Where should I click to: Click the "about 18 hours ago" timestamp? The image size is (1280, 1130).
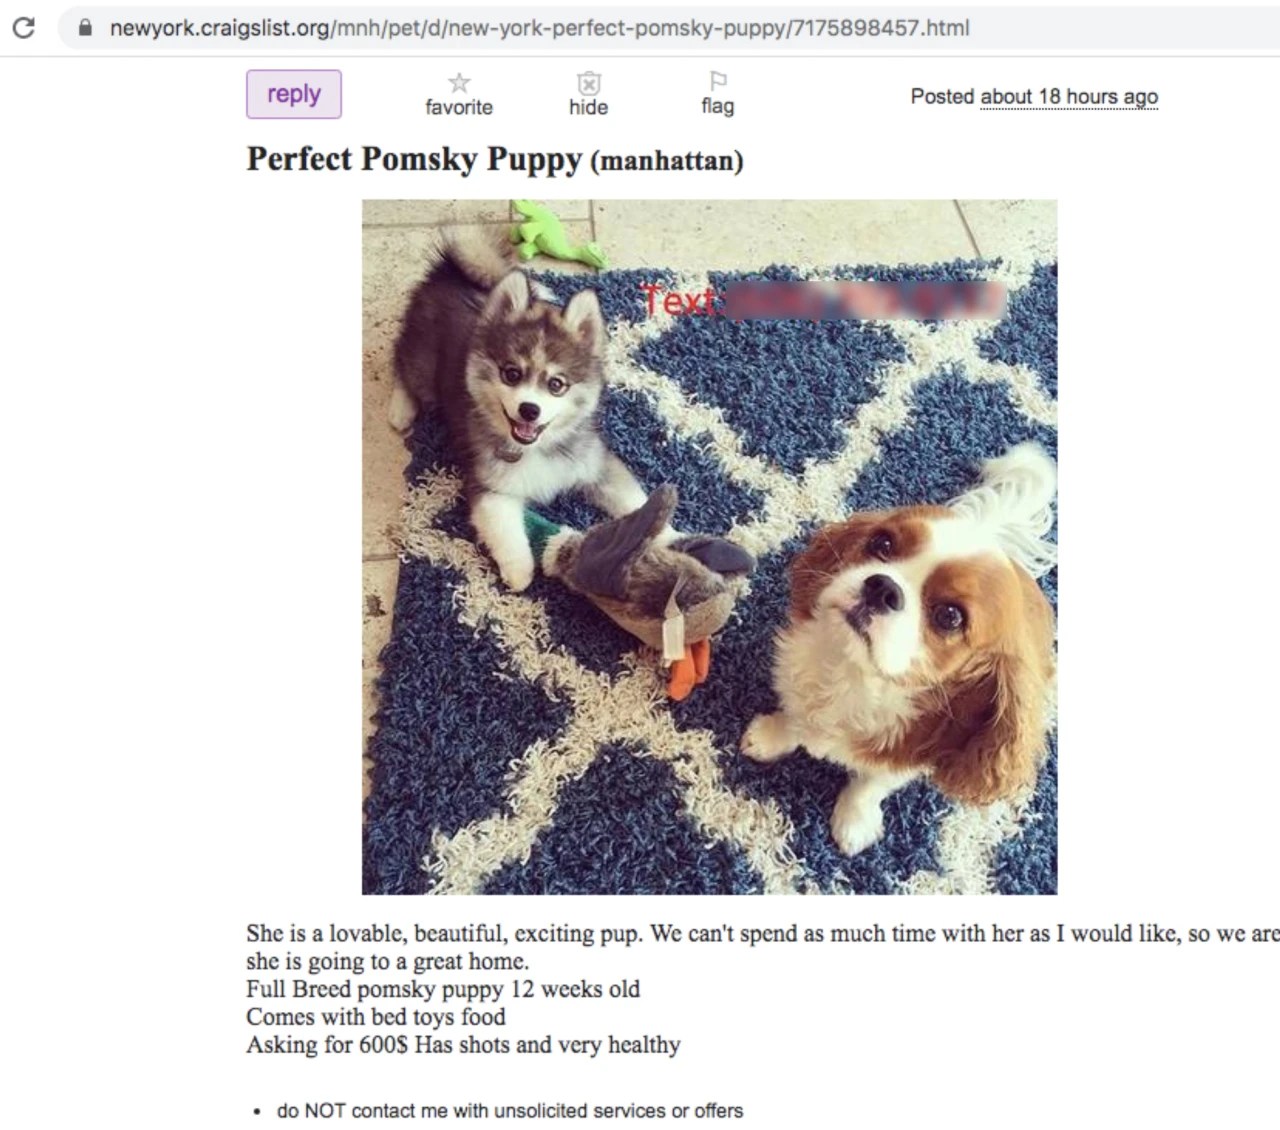pyautogui.click(x=1069, y=97)
